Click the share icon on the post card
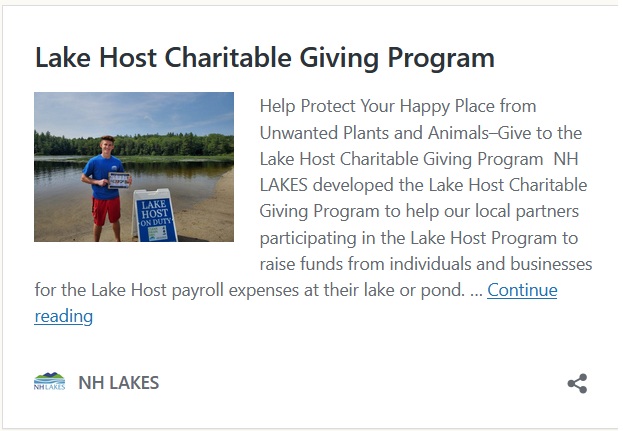Image resolution: width=623 pixels, height=431 pixels. [577, 383]
